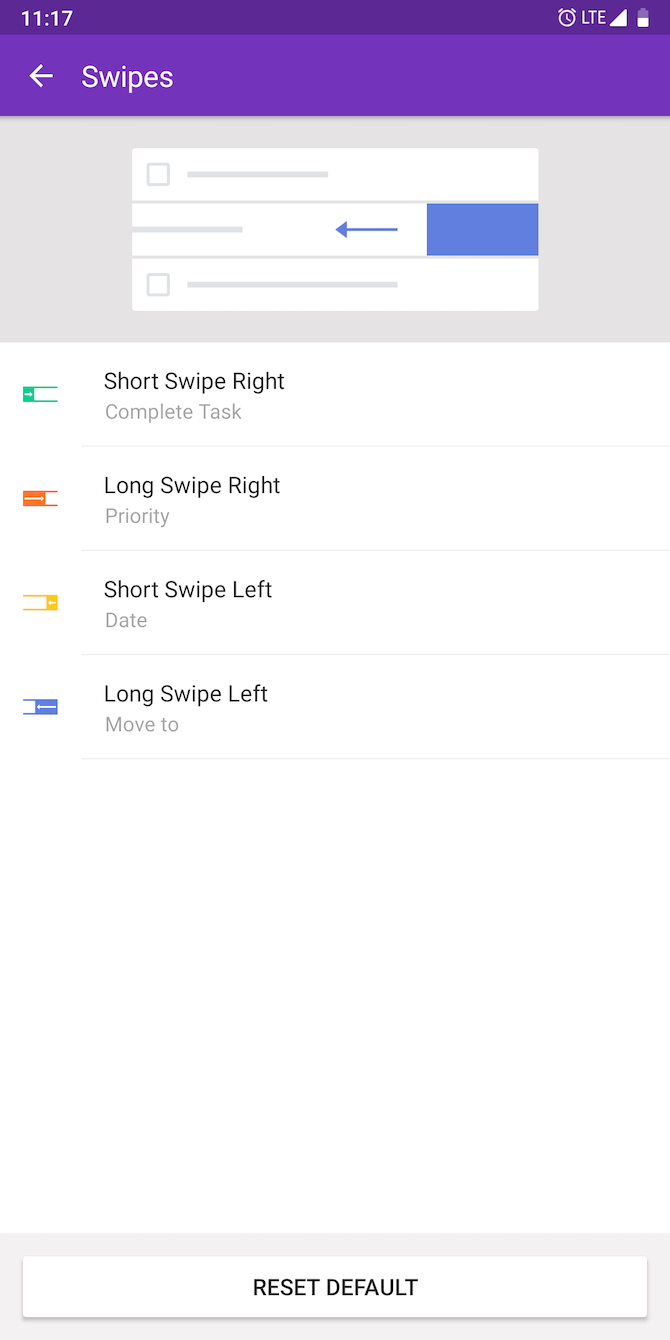This screenshot has height=1340, width=670.
Task: Tap the back arrow in the Swipes header
Action: 40,76
